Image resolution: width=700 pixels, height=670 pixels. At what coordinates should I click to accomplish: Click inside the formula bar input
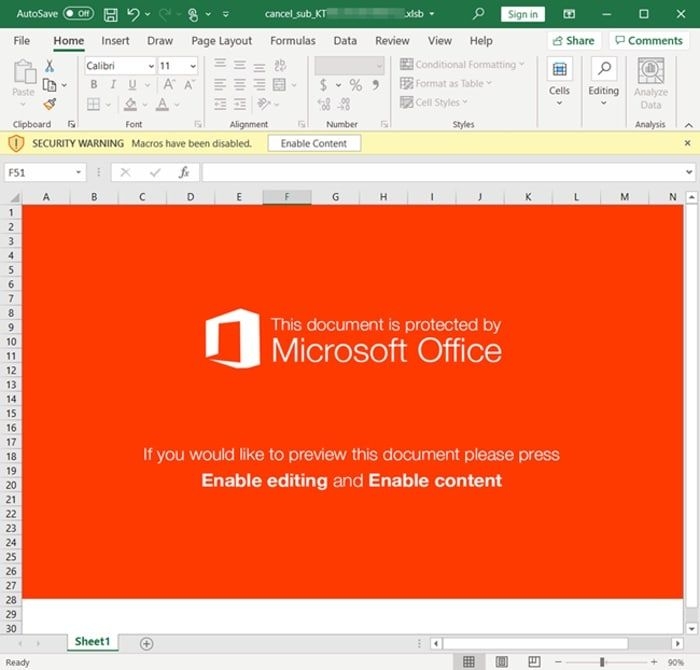click(443, 172)
